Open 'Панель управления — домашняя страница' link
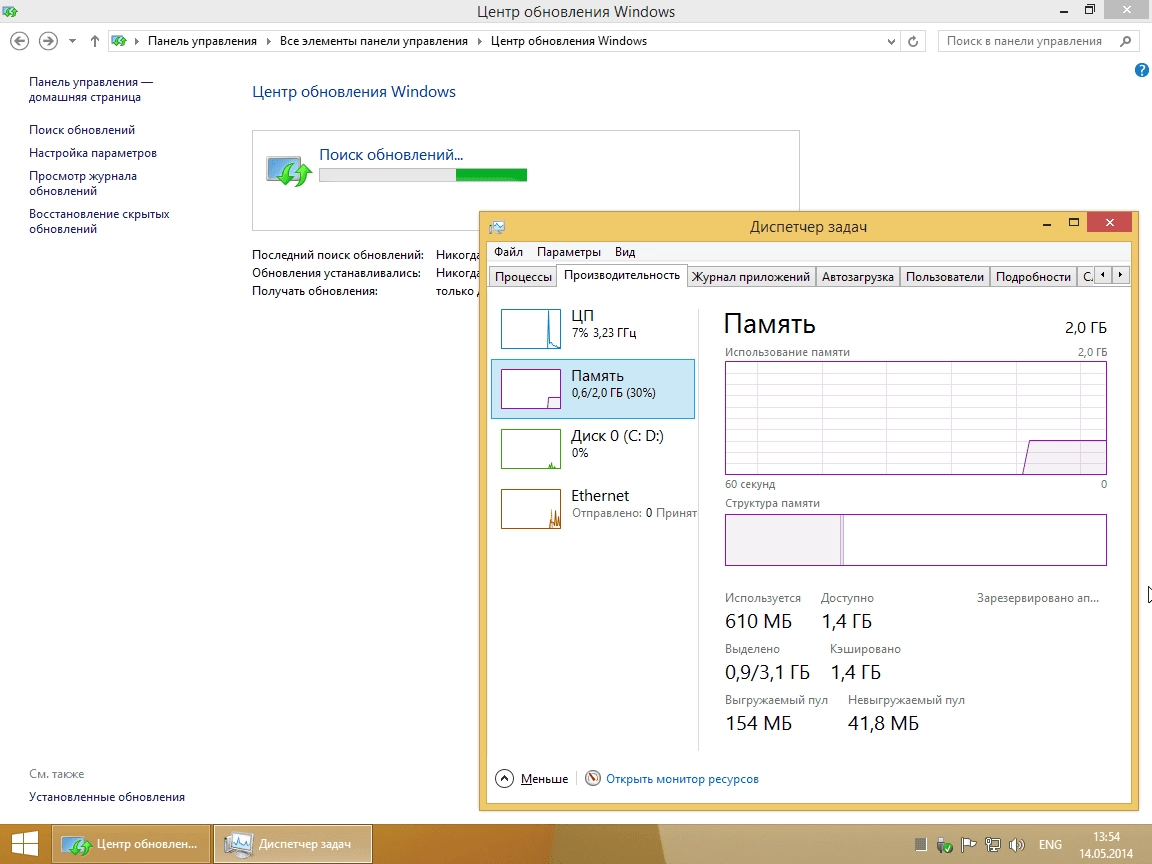This screenshot has width=1152, height=864. pos(91,90)
